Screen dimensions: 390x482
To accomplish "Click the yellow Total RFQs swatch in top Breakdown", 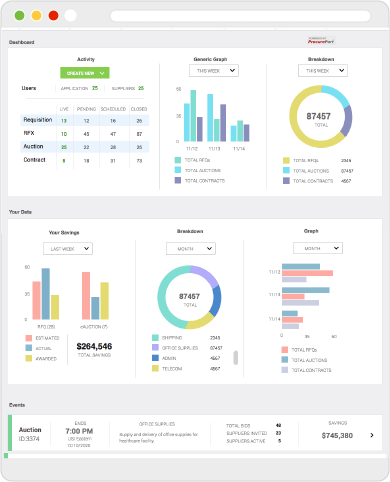I will (x=286, y=160).
